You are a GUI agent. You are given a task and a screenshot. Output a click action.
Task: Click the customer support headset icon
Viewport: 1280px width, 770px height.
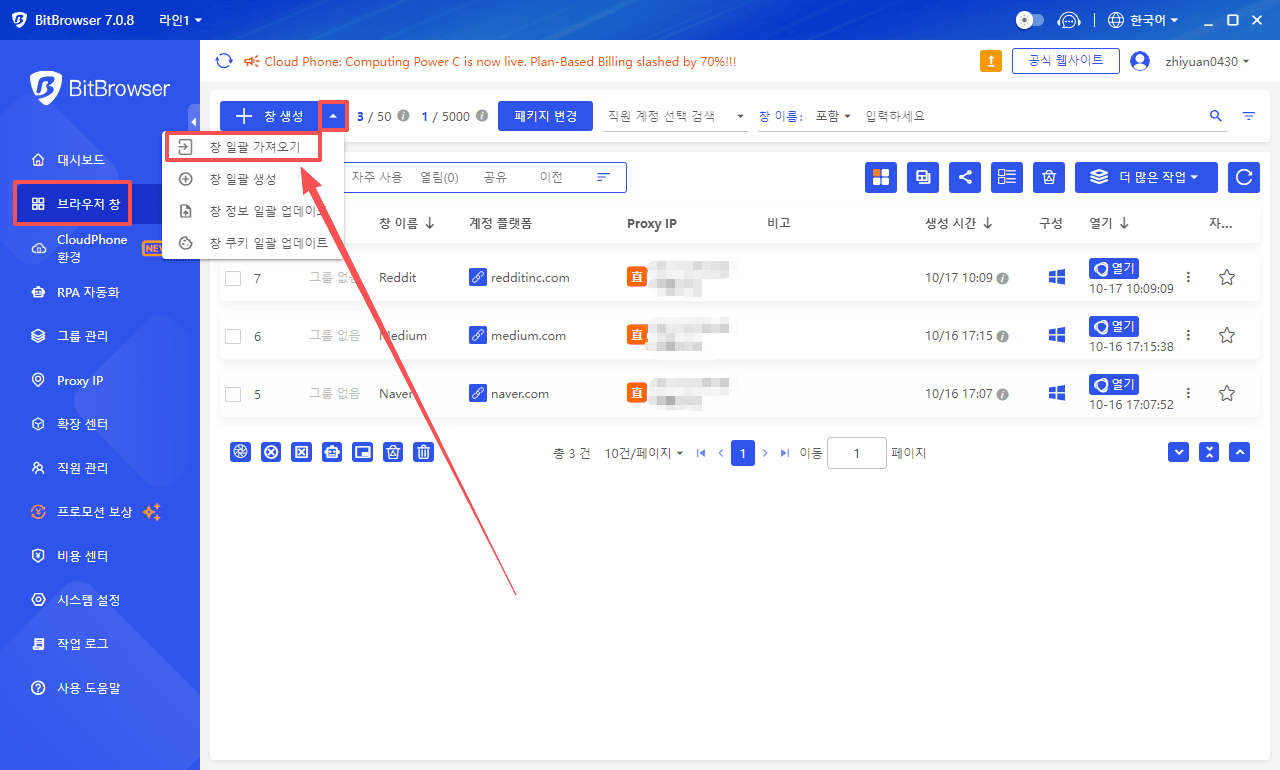(1069, 20)
